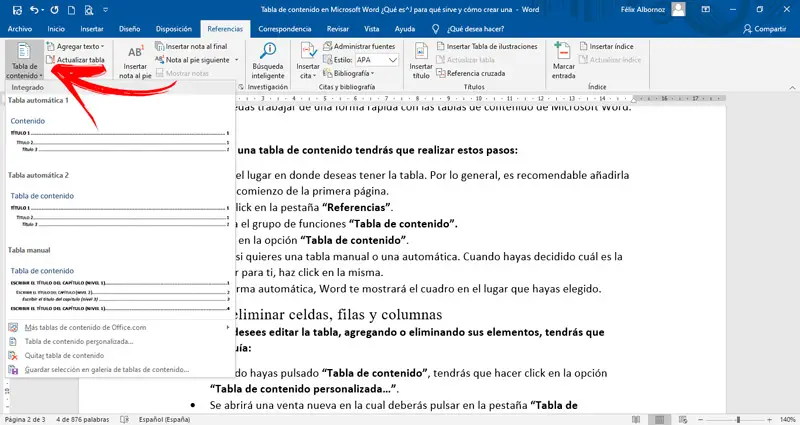The image size is (800, 425).
Task: Go to the Diseño ribbon tab
Action: tap(130, 29)
